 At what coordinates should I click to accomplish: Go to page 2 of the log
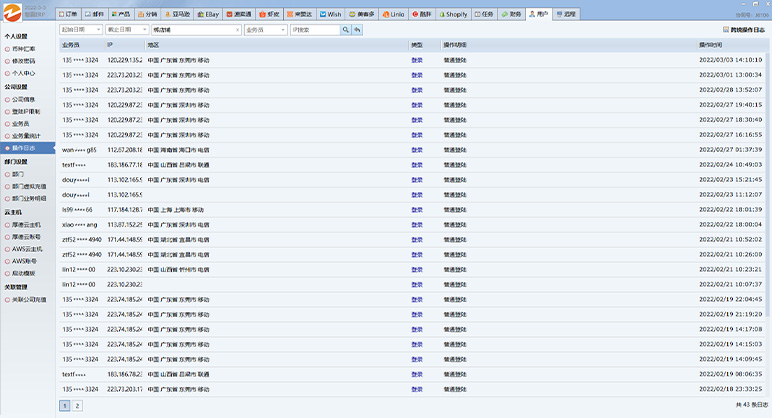coord(77,406)
